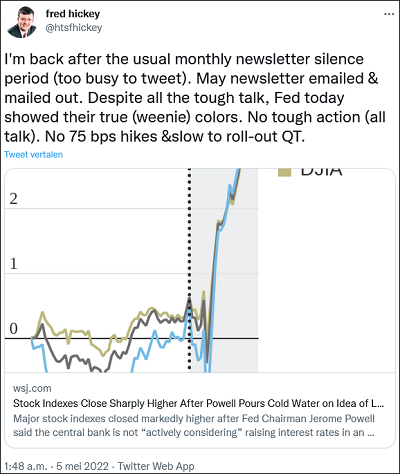
Task: Click the DJIA legend color square
Action: (x=285, y=172)
